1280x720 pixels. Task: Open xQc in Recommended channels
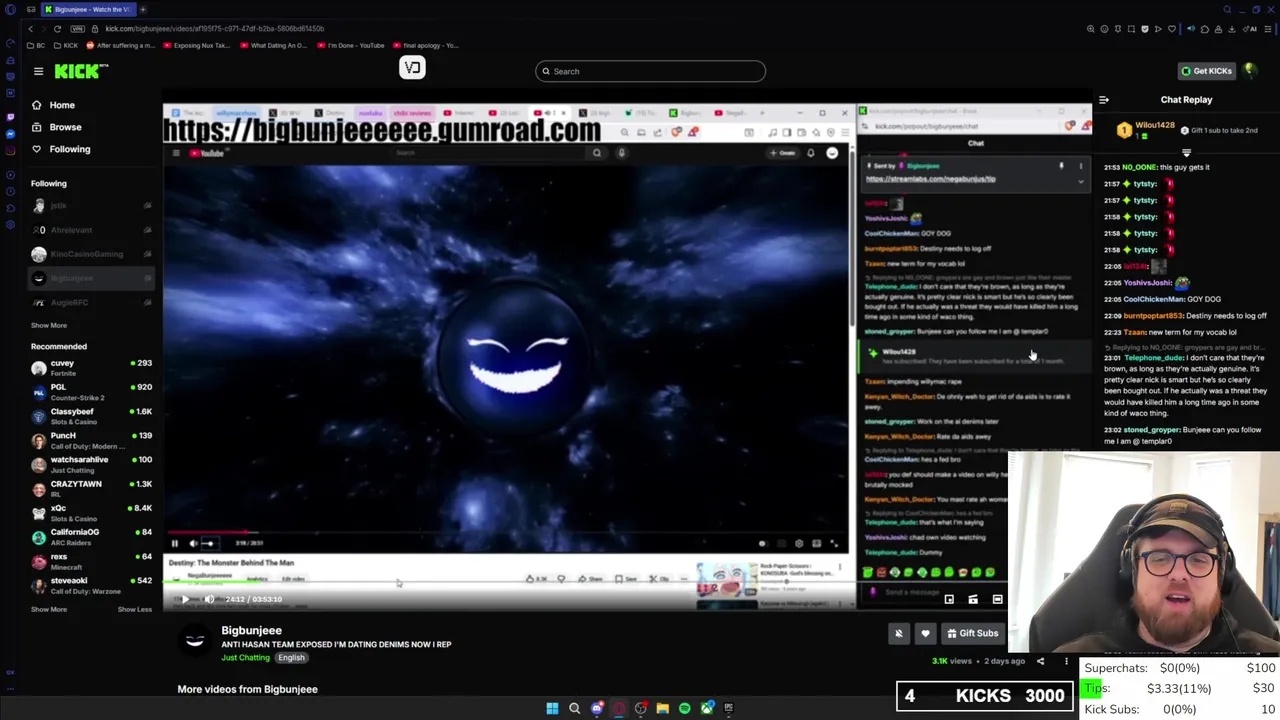(92, 513)
